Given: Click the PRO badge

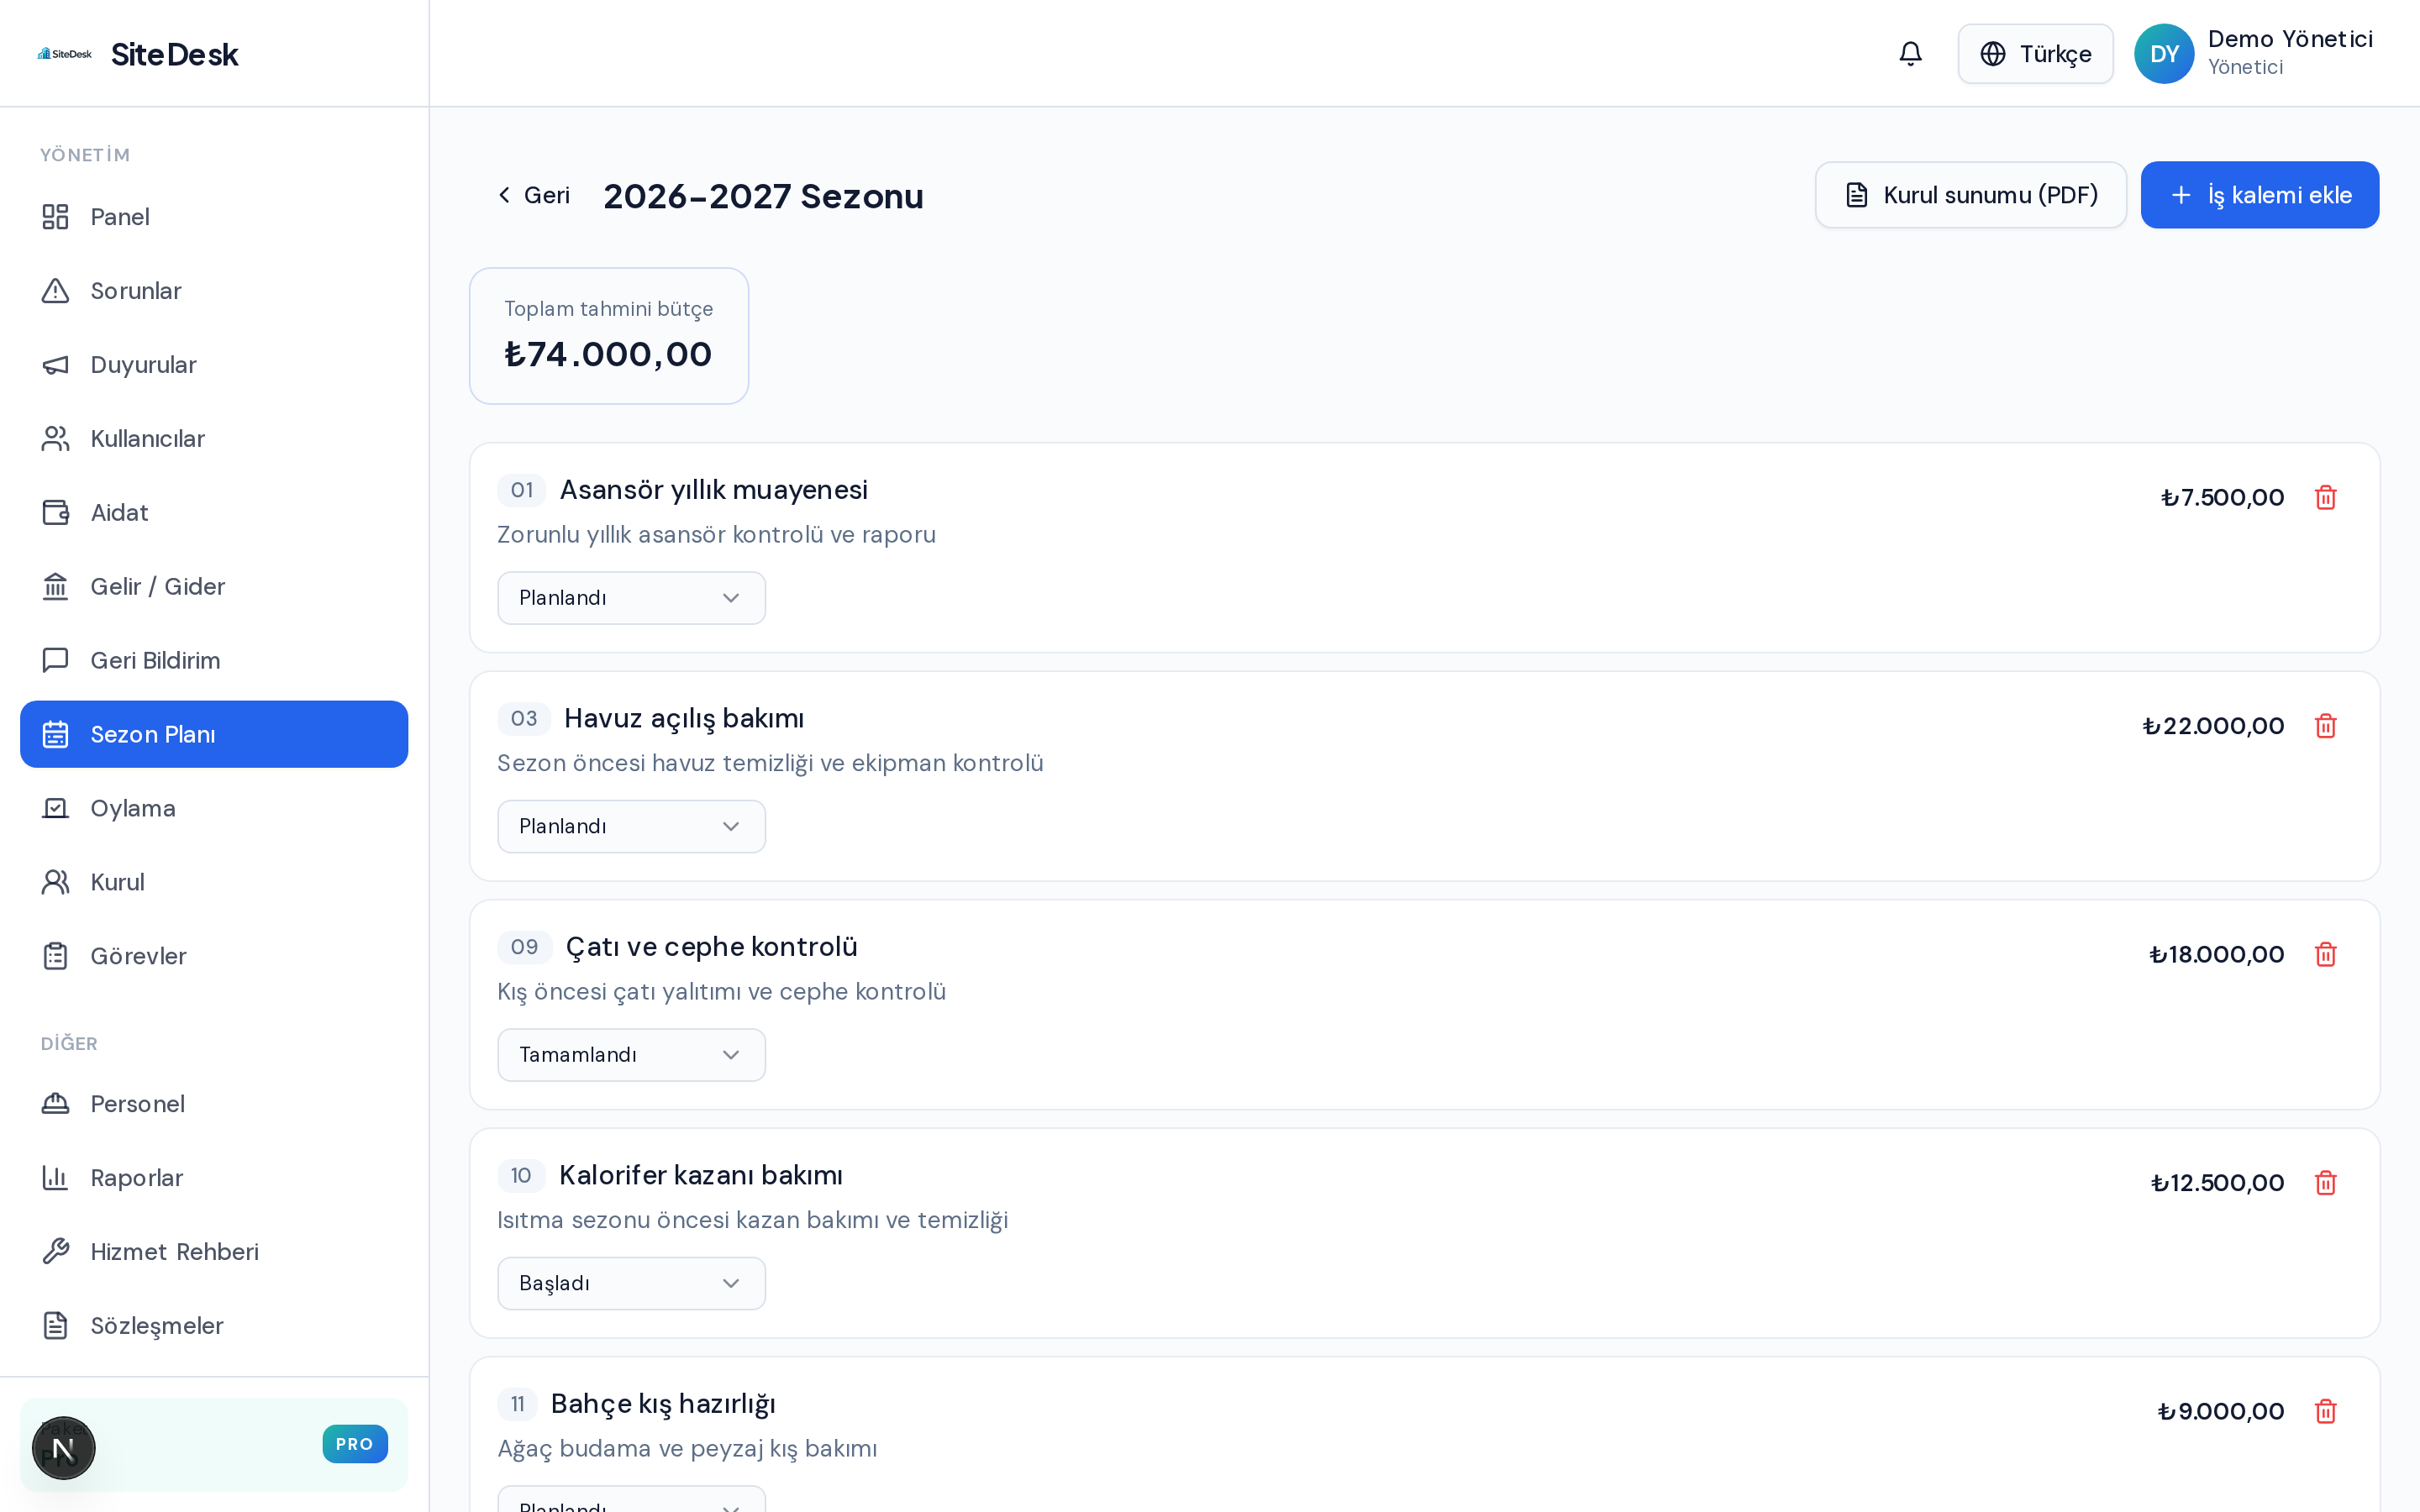Looking at the screenshot, I should click(x=355, y=1444).
